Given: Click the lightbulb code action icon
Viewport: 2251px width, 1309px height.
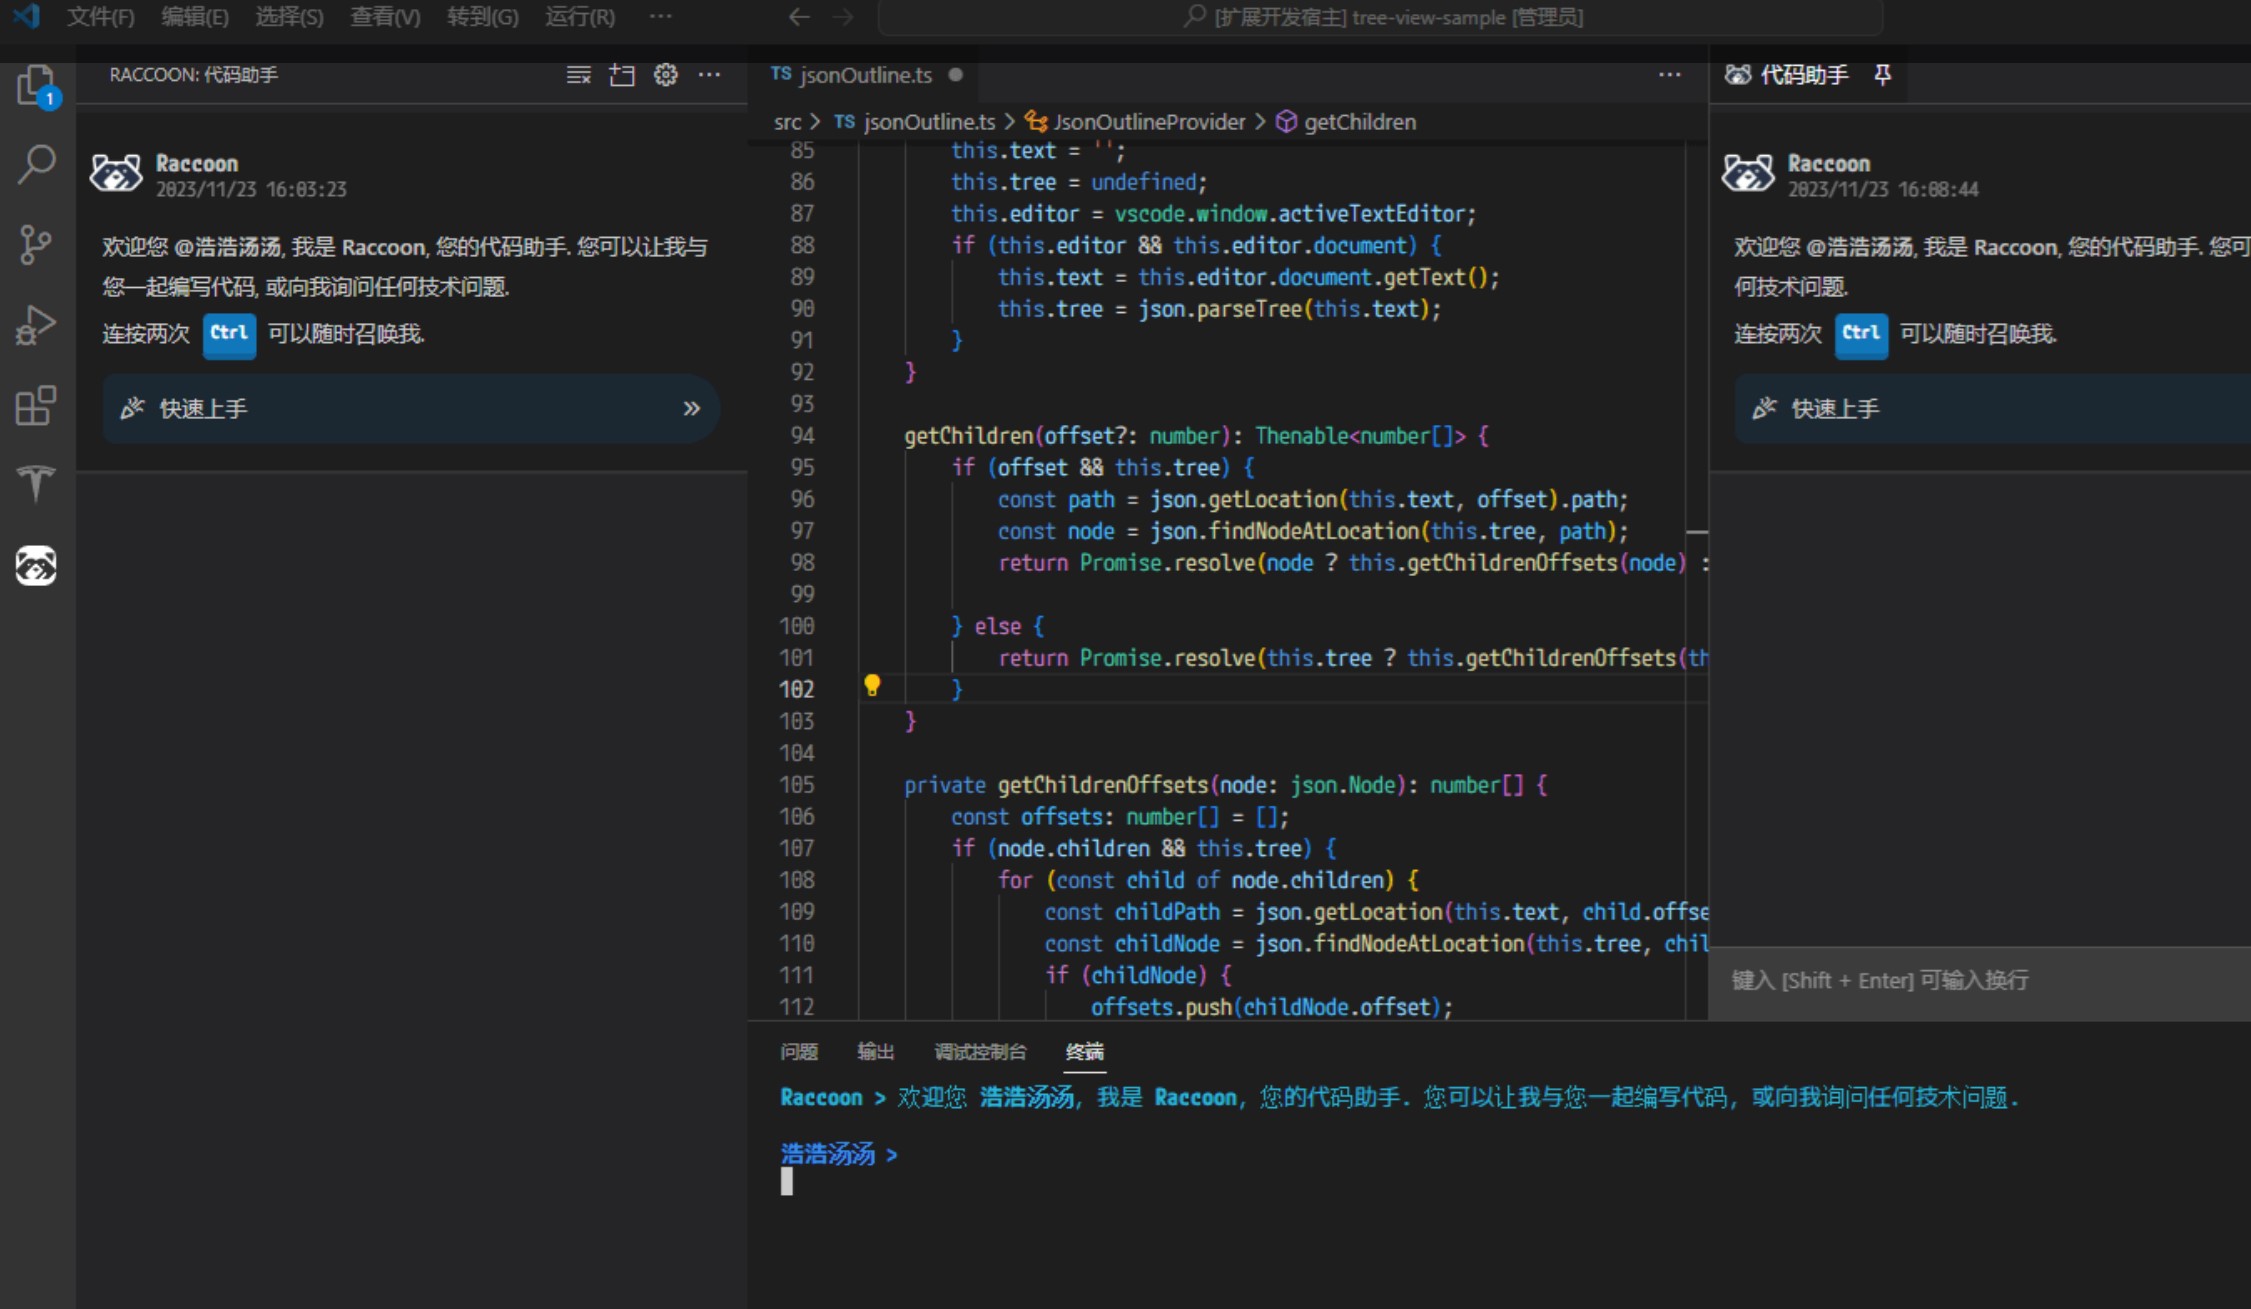Looking at the screenshot, I should coord(872,685).
